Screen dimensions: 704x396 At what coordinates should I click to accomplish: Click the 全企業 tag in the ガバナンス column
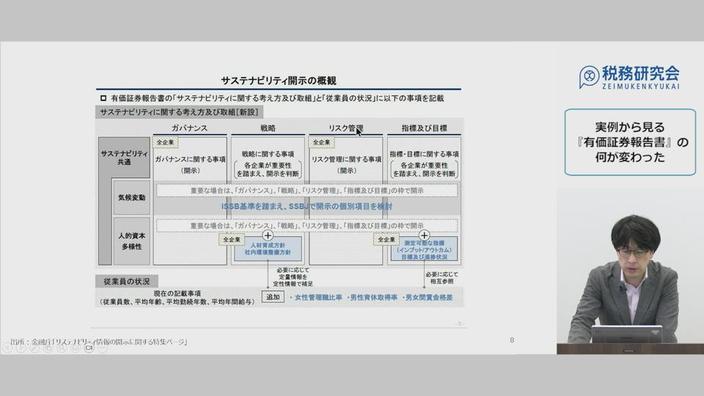click(x=165, y=142)
